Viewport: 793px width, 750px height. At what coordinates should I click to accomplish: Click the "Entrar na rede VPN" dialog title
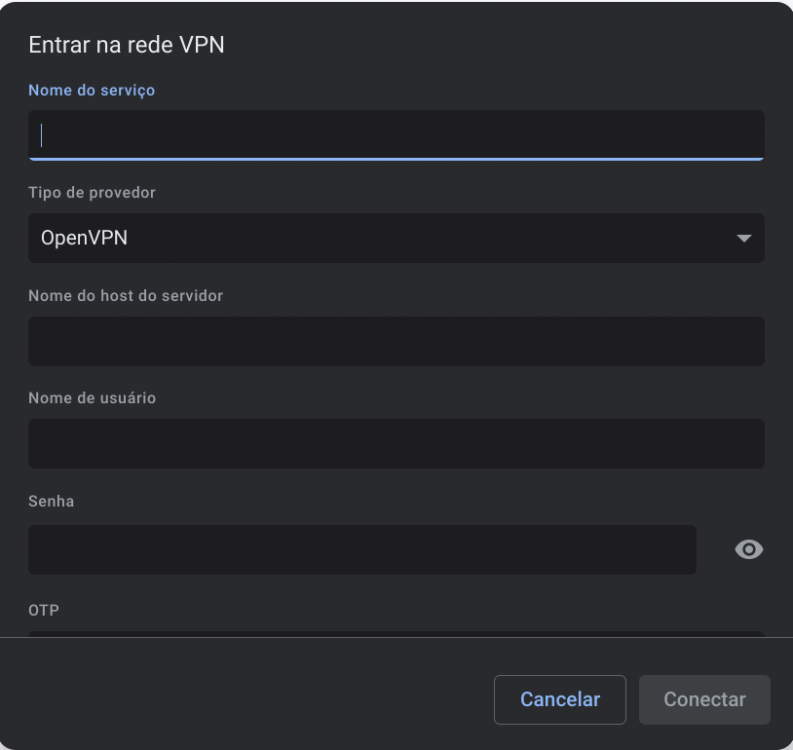tap(126, 45)
